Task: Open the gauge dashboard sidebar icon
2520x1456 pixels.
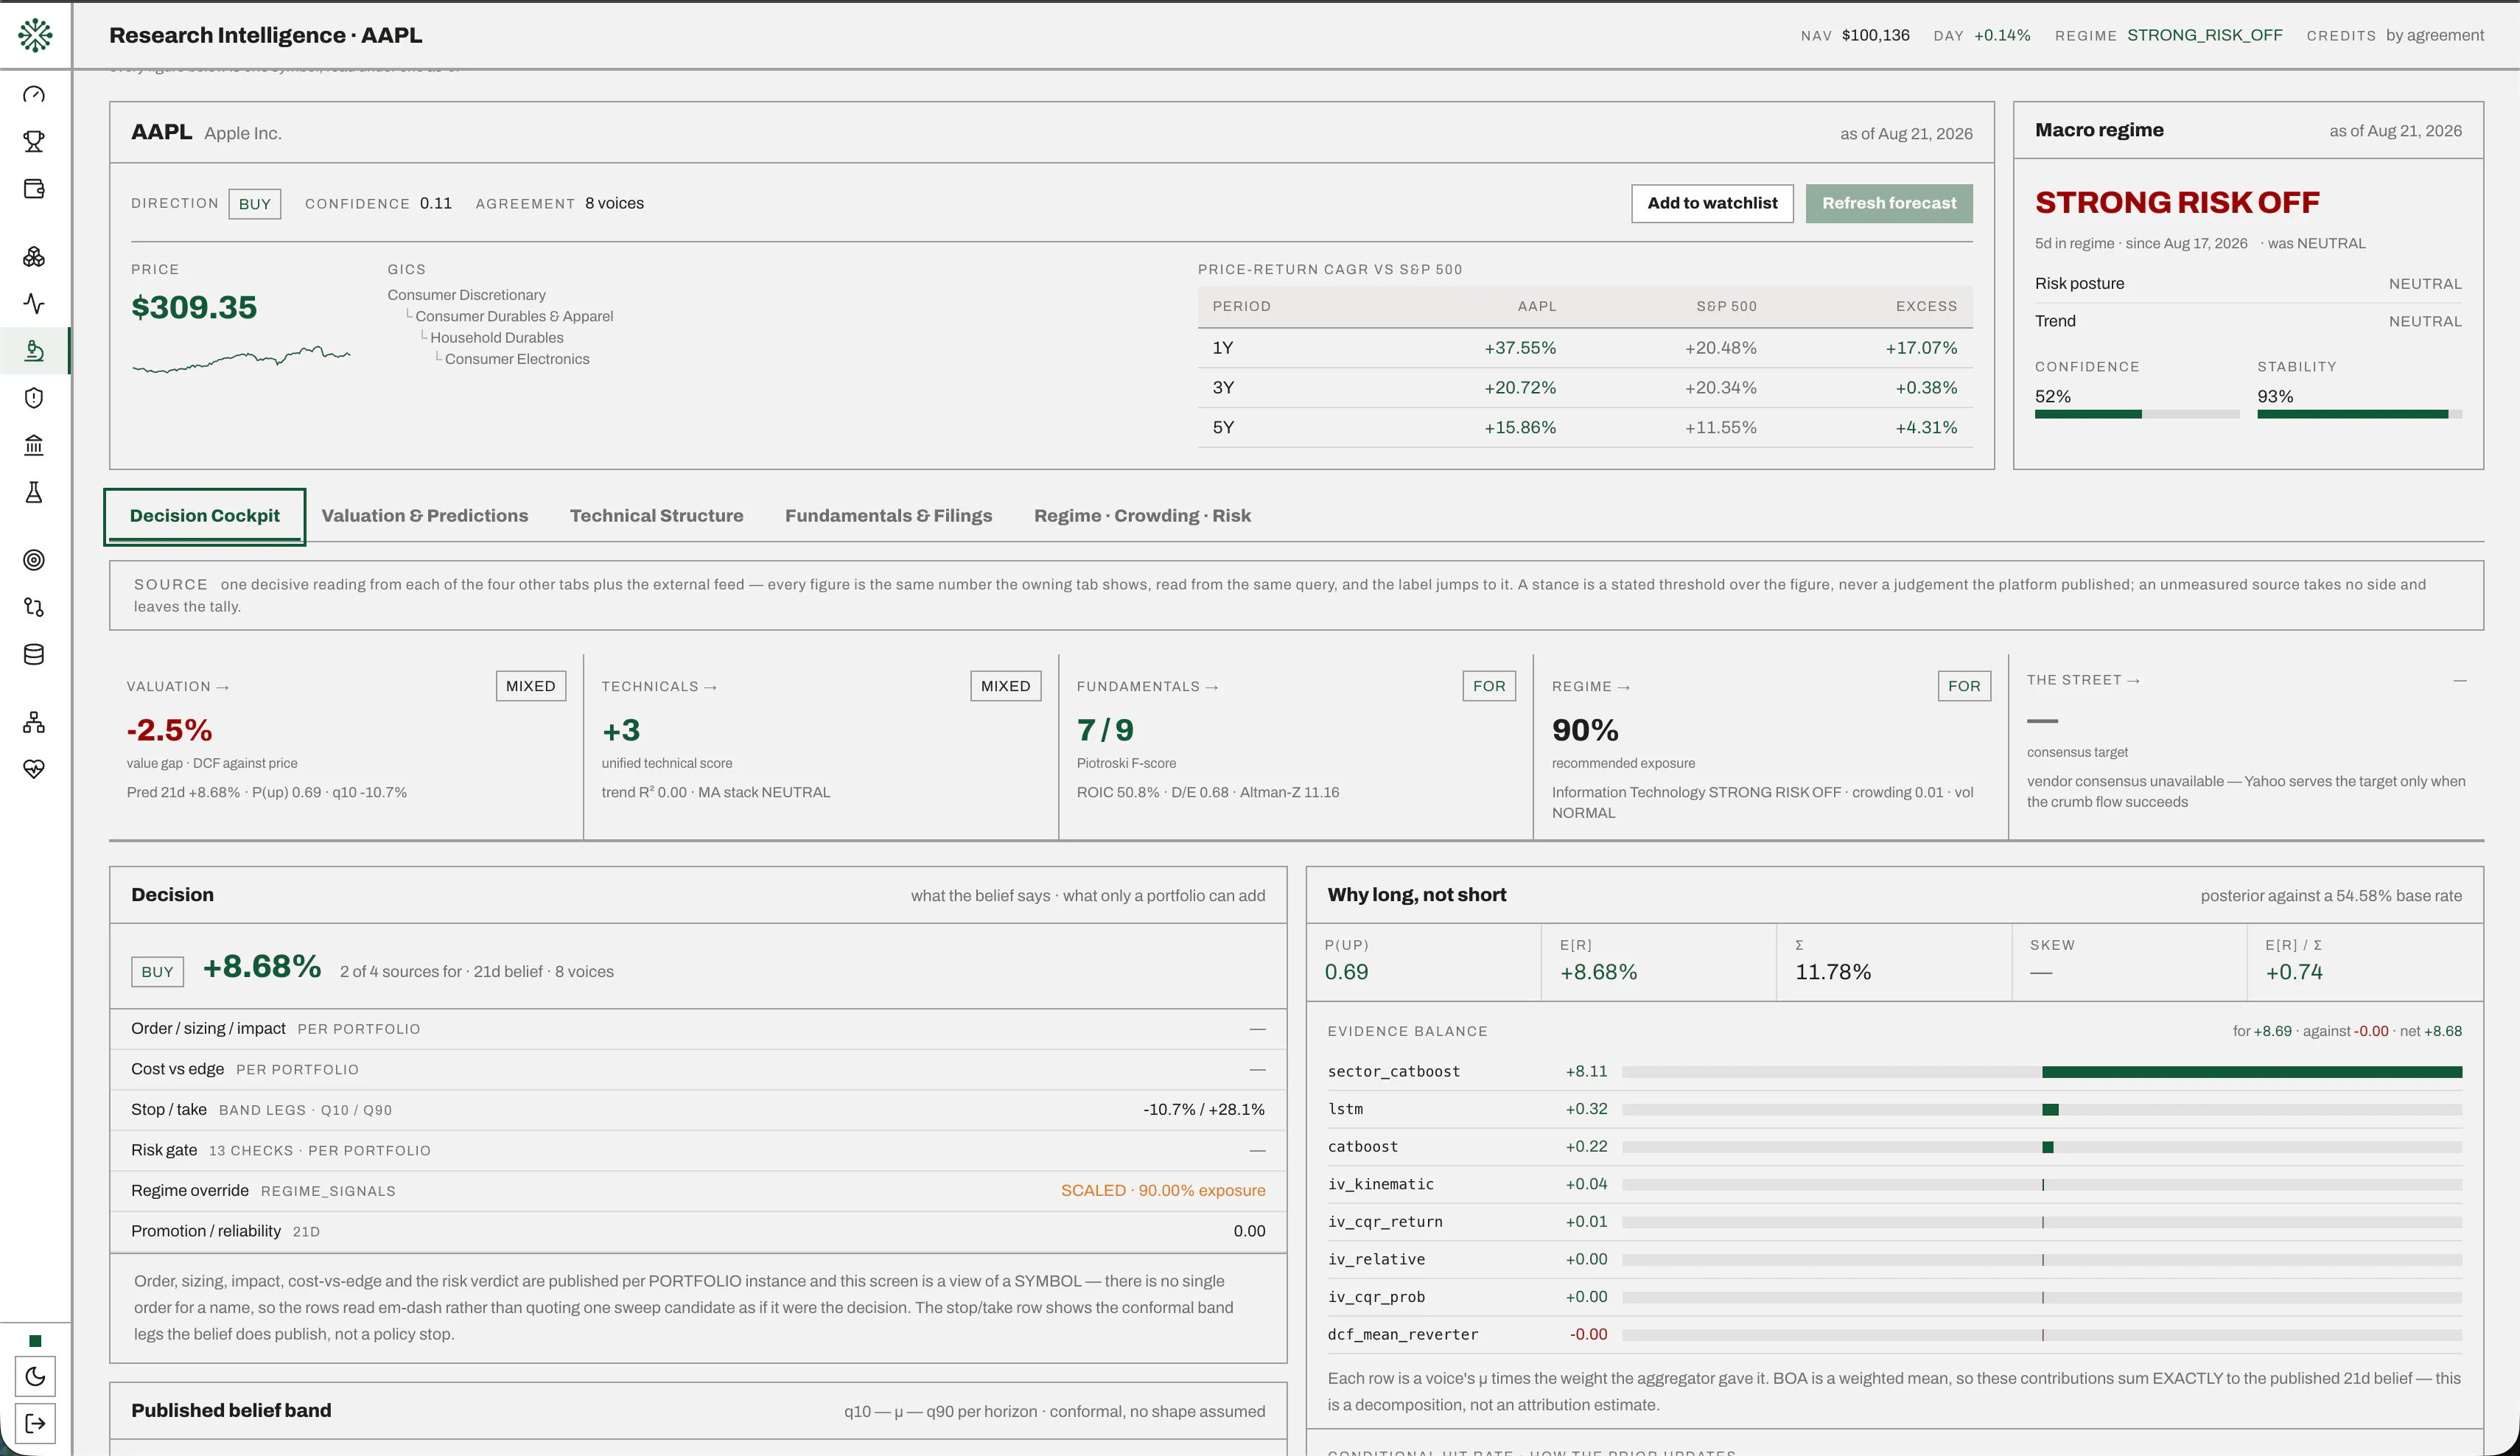Action: click(34, 95)
